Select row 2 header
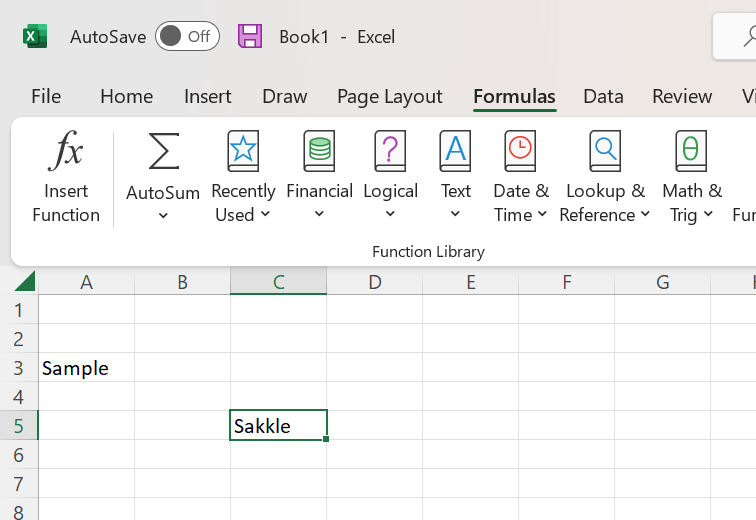The width and height of the screenshot is (756, 520). click(x=19, y=339)
